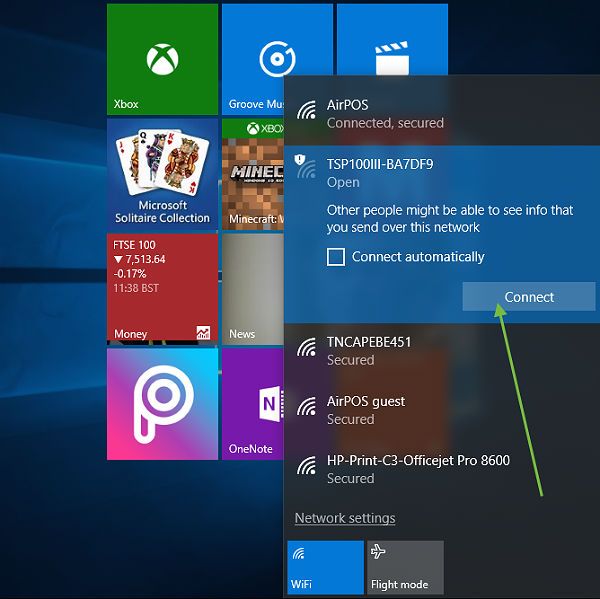Open the Money FTSE 100 tile

pos(162,287)
